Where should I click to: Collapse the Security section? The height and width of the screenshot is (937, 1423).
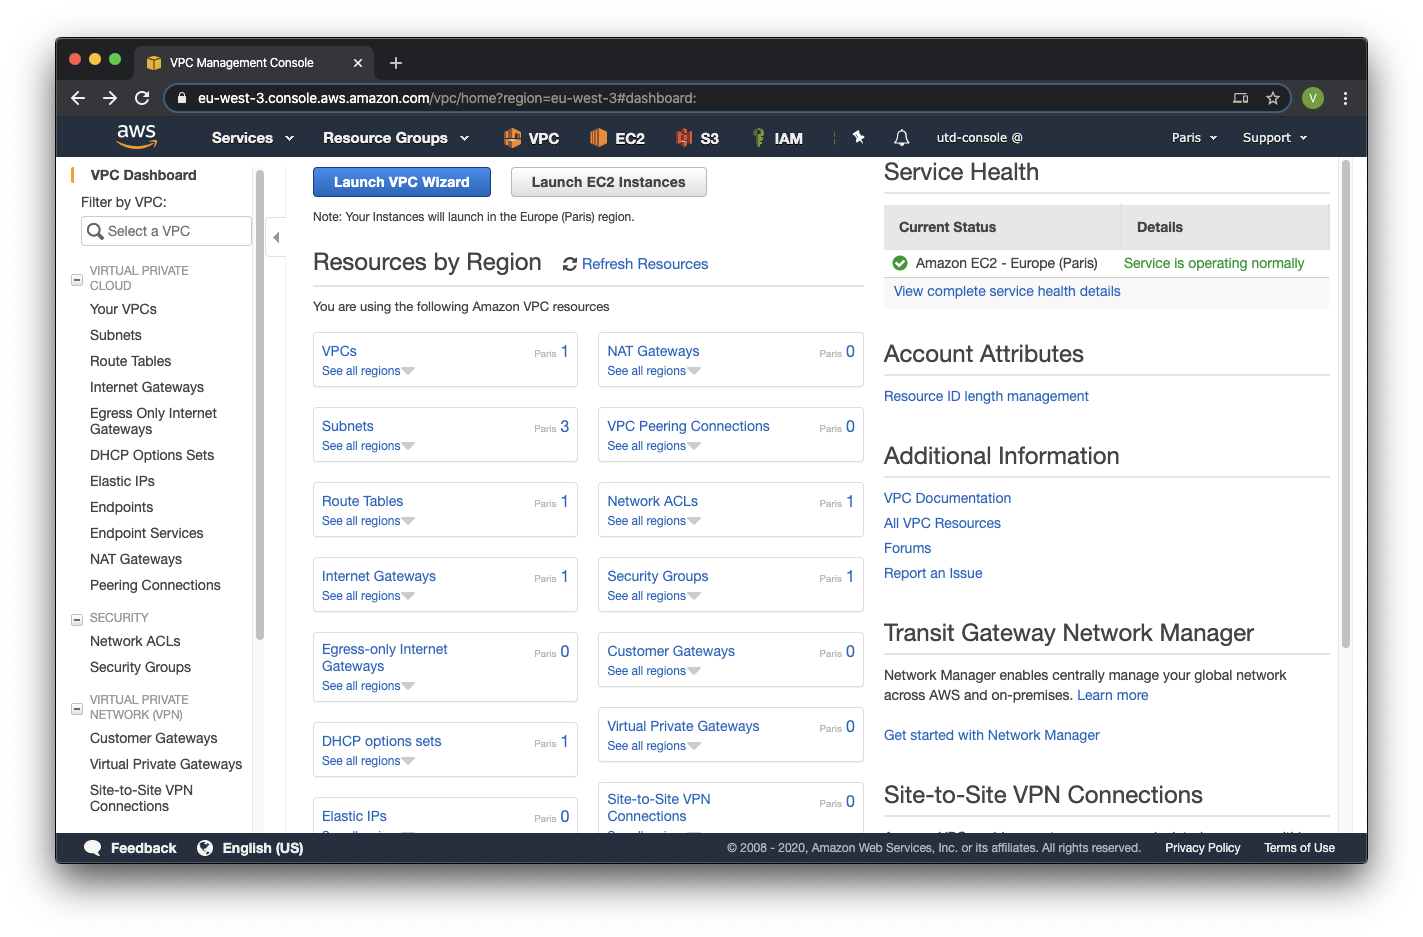[x=77, y=620]
